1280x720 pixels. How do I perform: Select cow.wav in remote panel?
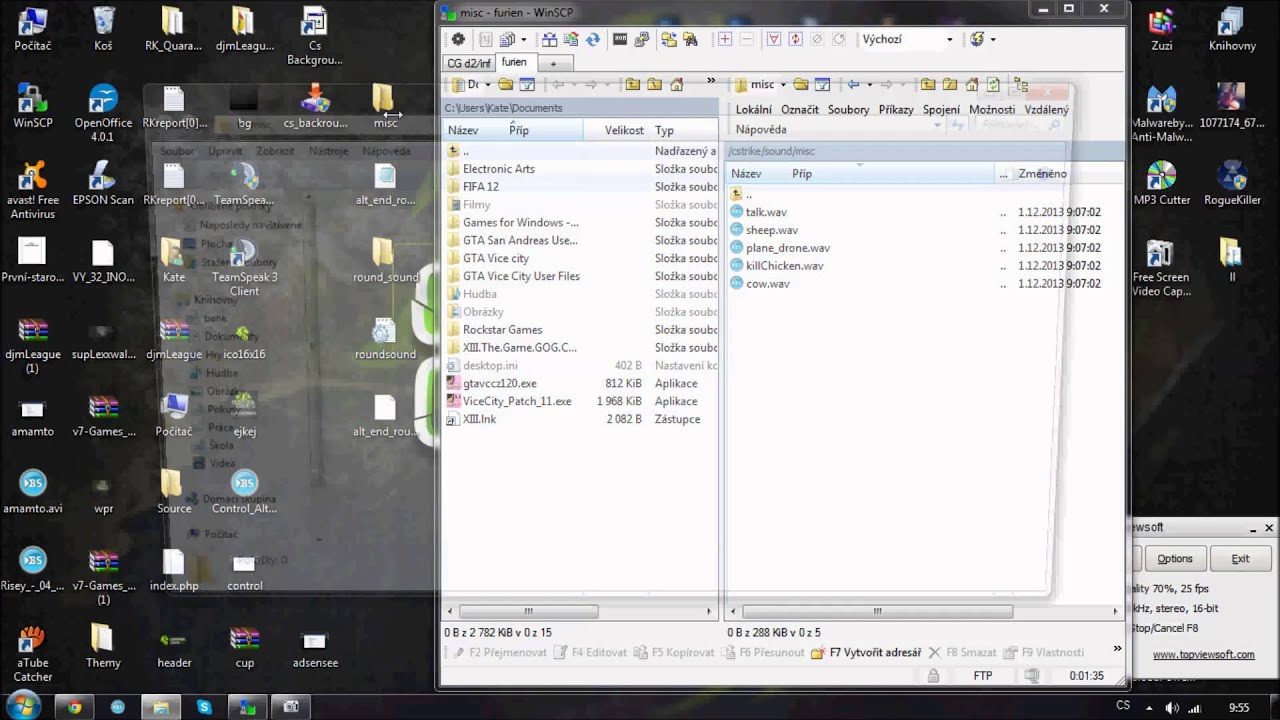(x=767, y=284)
